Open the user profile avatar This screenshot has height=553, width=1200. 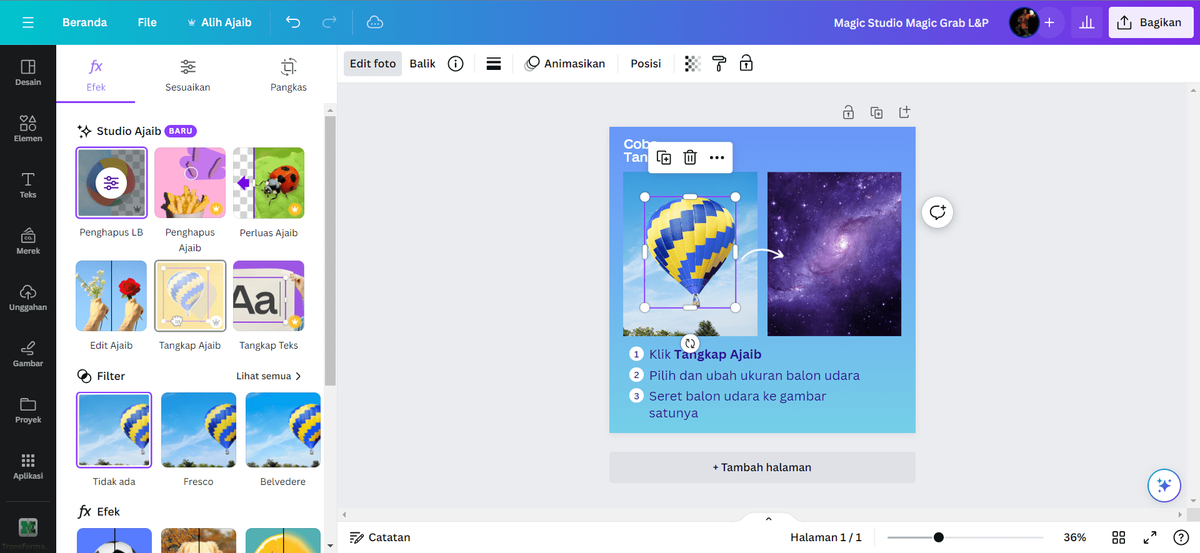point(1023,22)
